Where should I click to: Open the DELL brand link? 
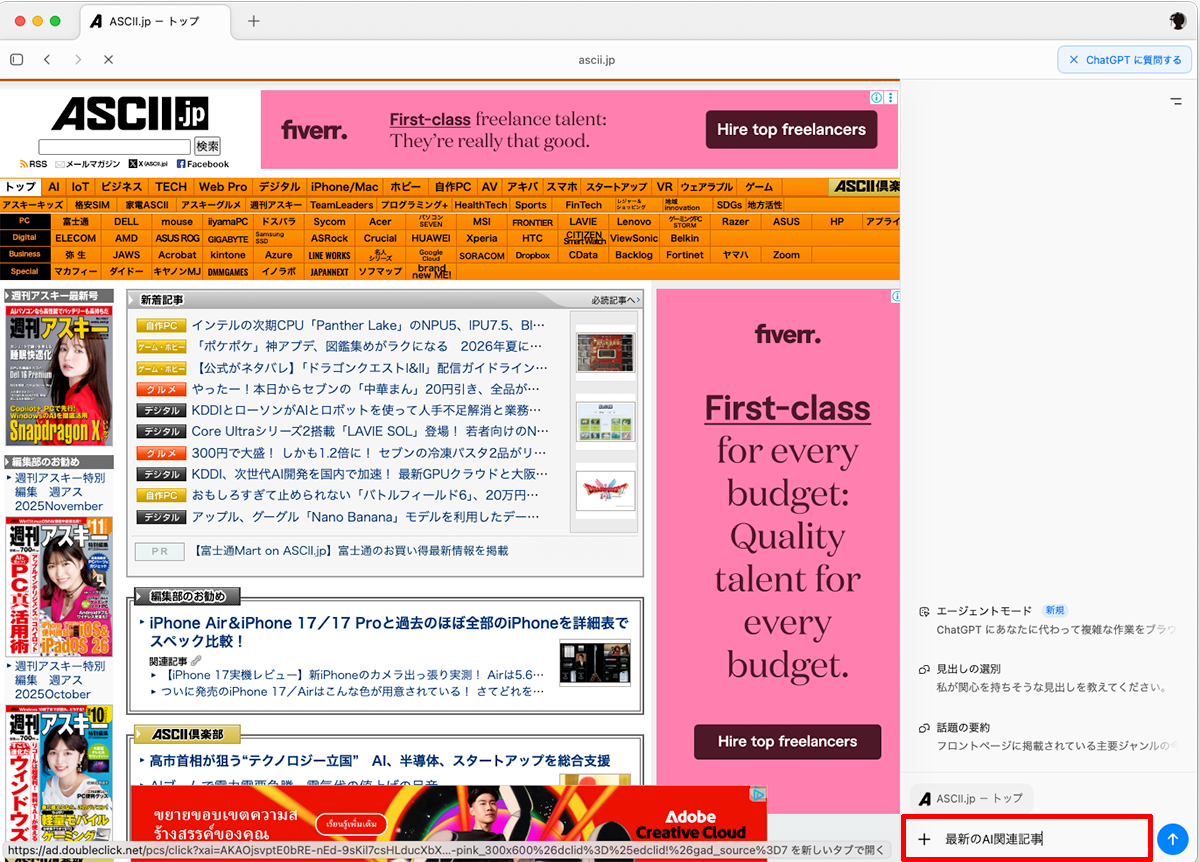tap(127, 222)
